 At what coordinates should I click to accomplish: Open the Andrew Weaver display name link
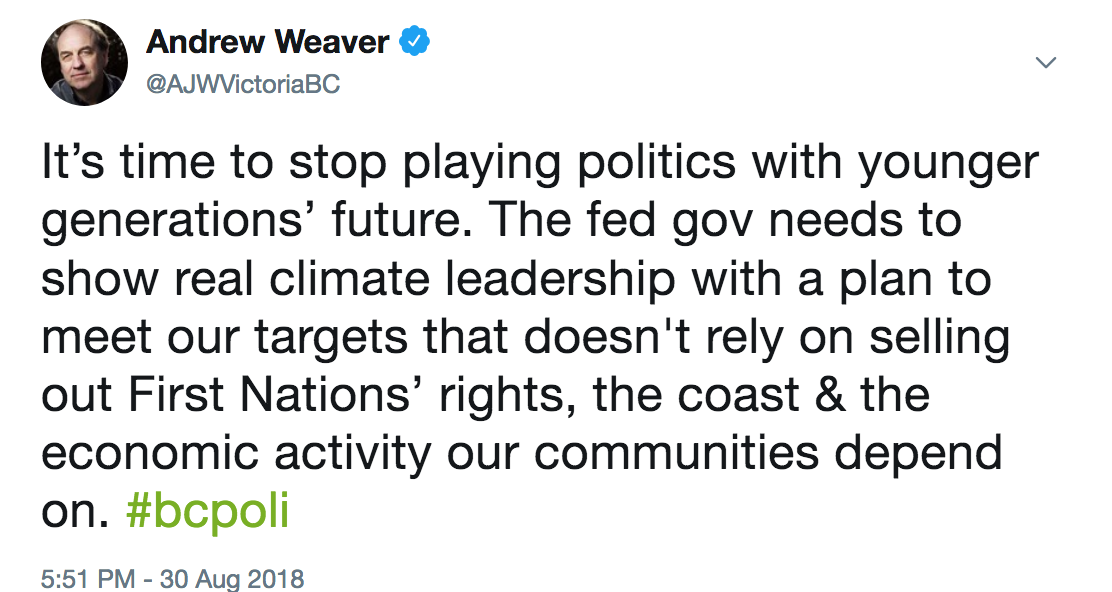point(267,42)
